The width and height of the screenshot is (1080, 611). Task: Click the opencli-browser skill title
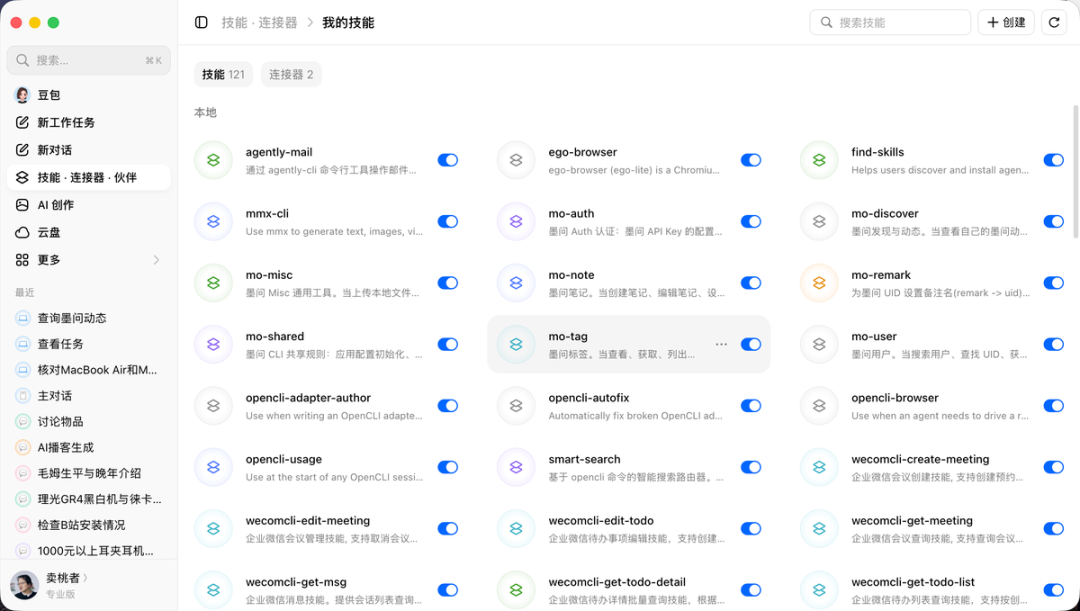coord(895,397)
